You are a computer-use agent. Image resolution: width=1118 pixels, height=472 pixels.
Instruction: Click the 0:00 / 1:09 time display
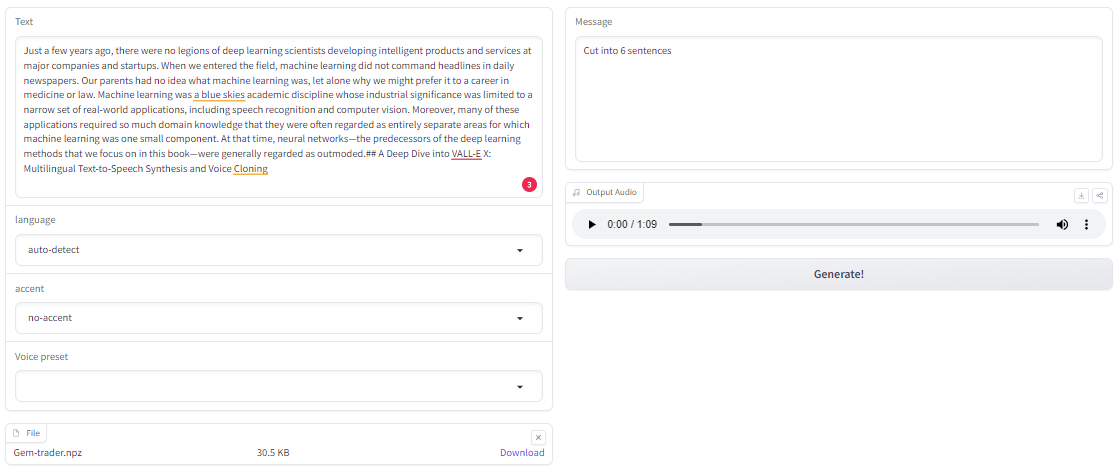coord(632,225)
